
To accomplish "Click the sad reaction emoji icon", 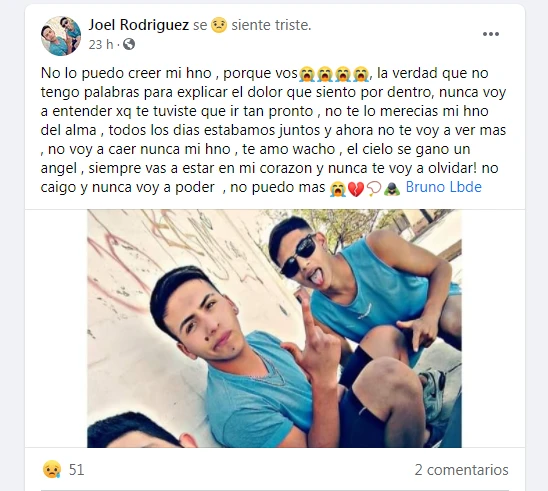I will tap(52, 469).
